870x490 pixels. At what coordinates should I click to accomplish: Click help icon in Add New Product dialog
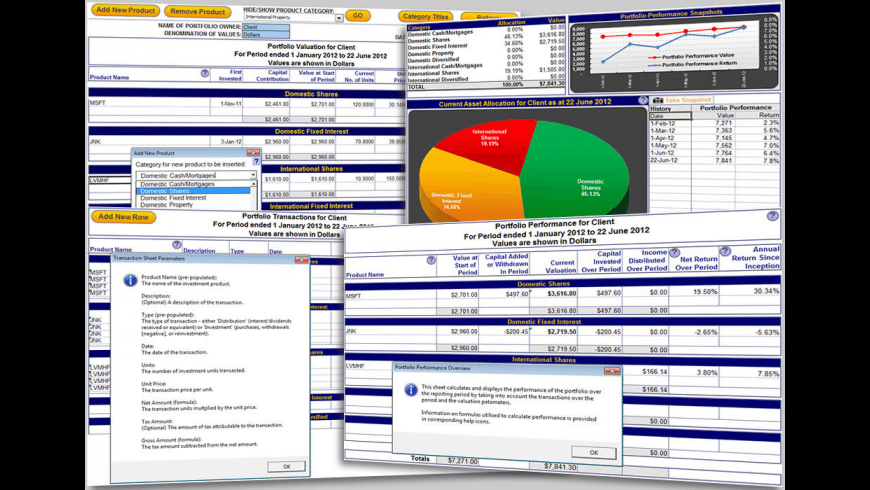256,161
